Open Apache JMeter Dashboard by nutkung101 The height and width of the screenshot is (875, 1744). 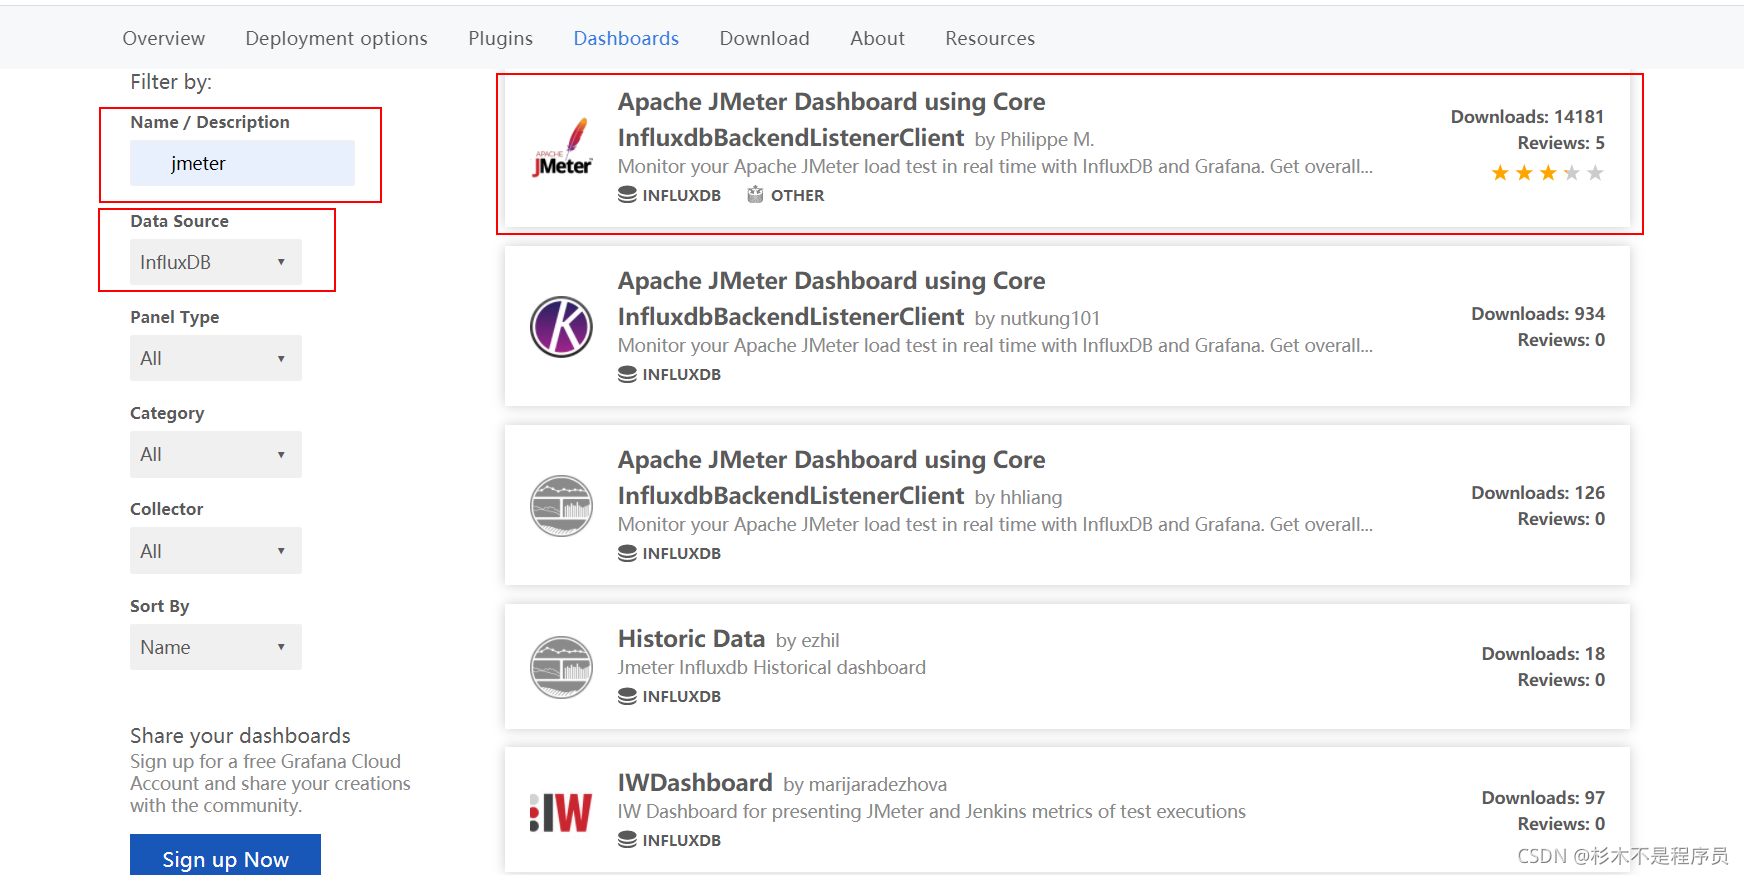click(x=831, y=298)
